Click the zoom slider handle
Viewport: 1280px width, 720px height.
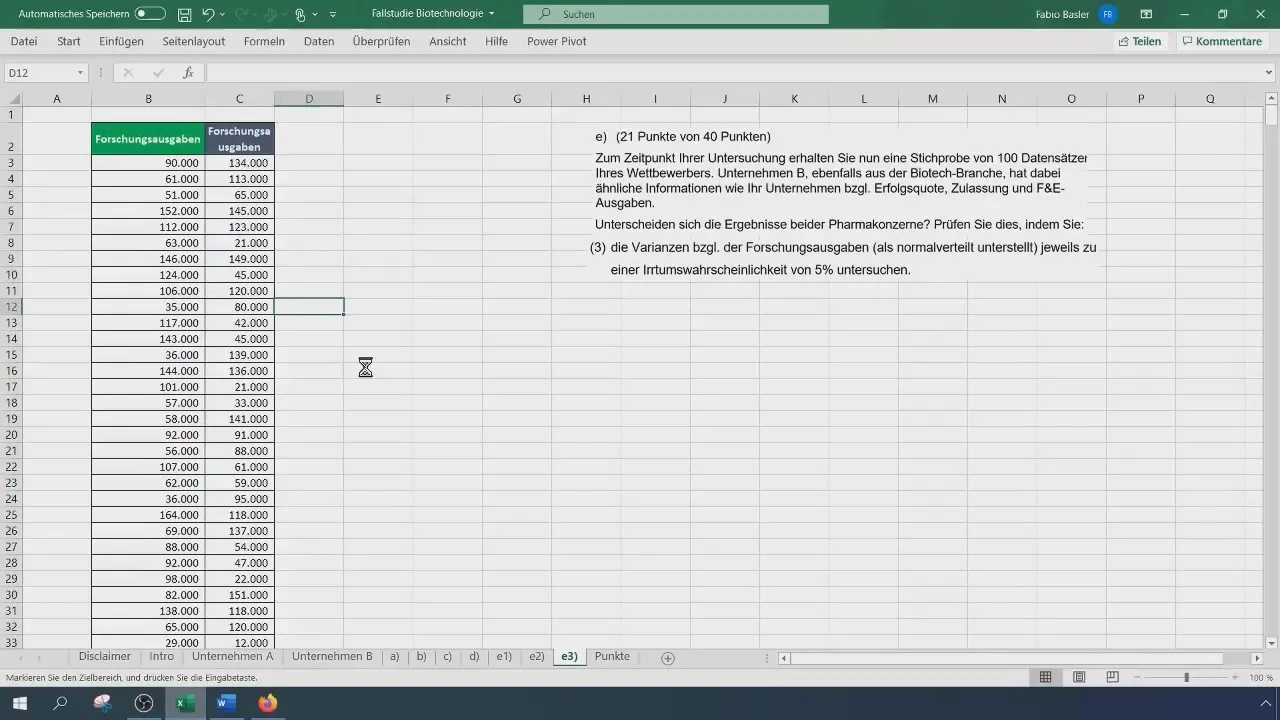click(x=1187, y=678)
